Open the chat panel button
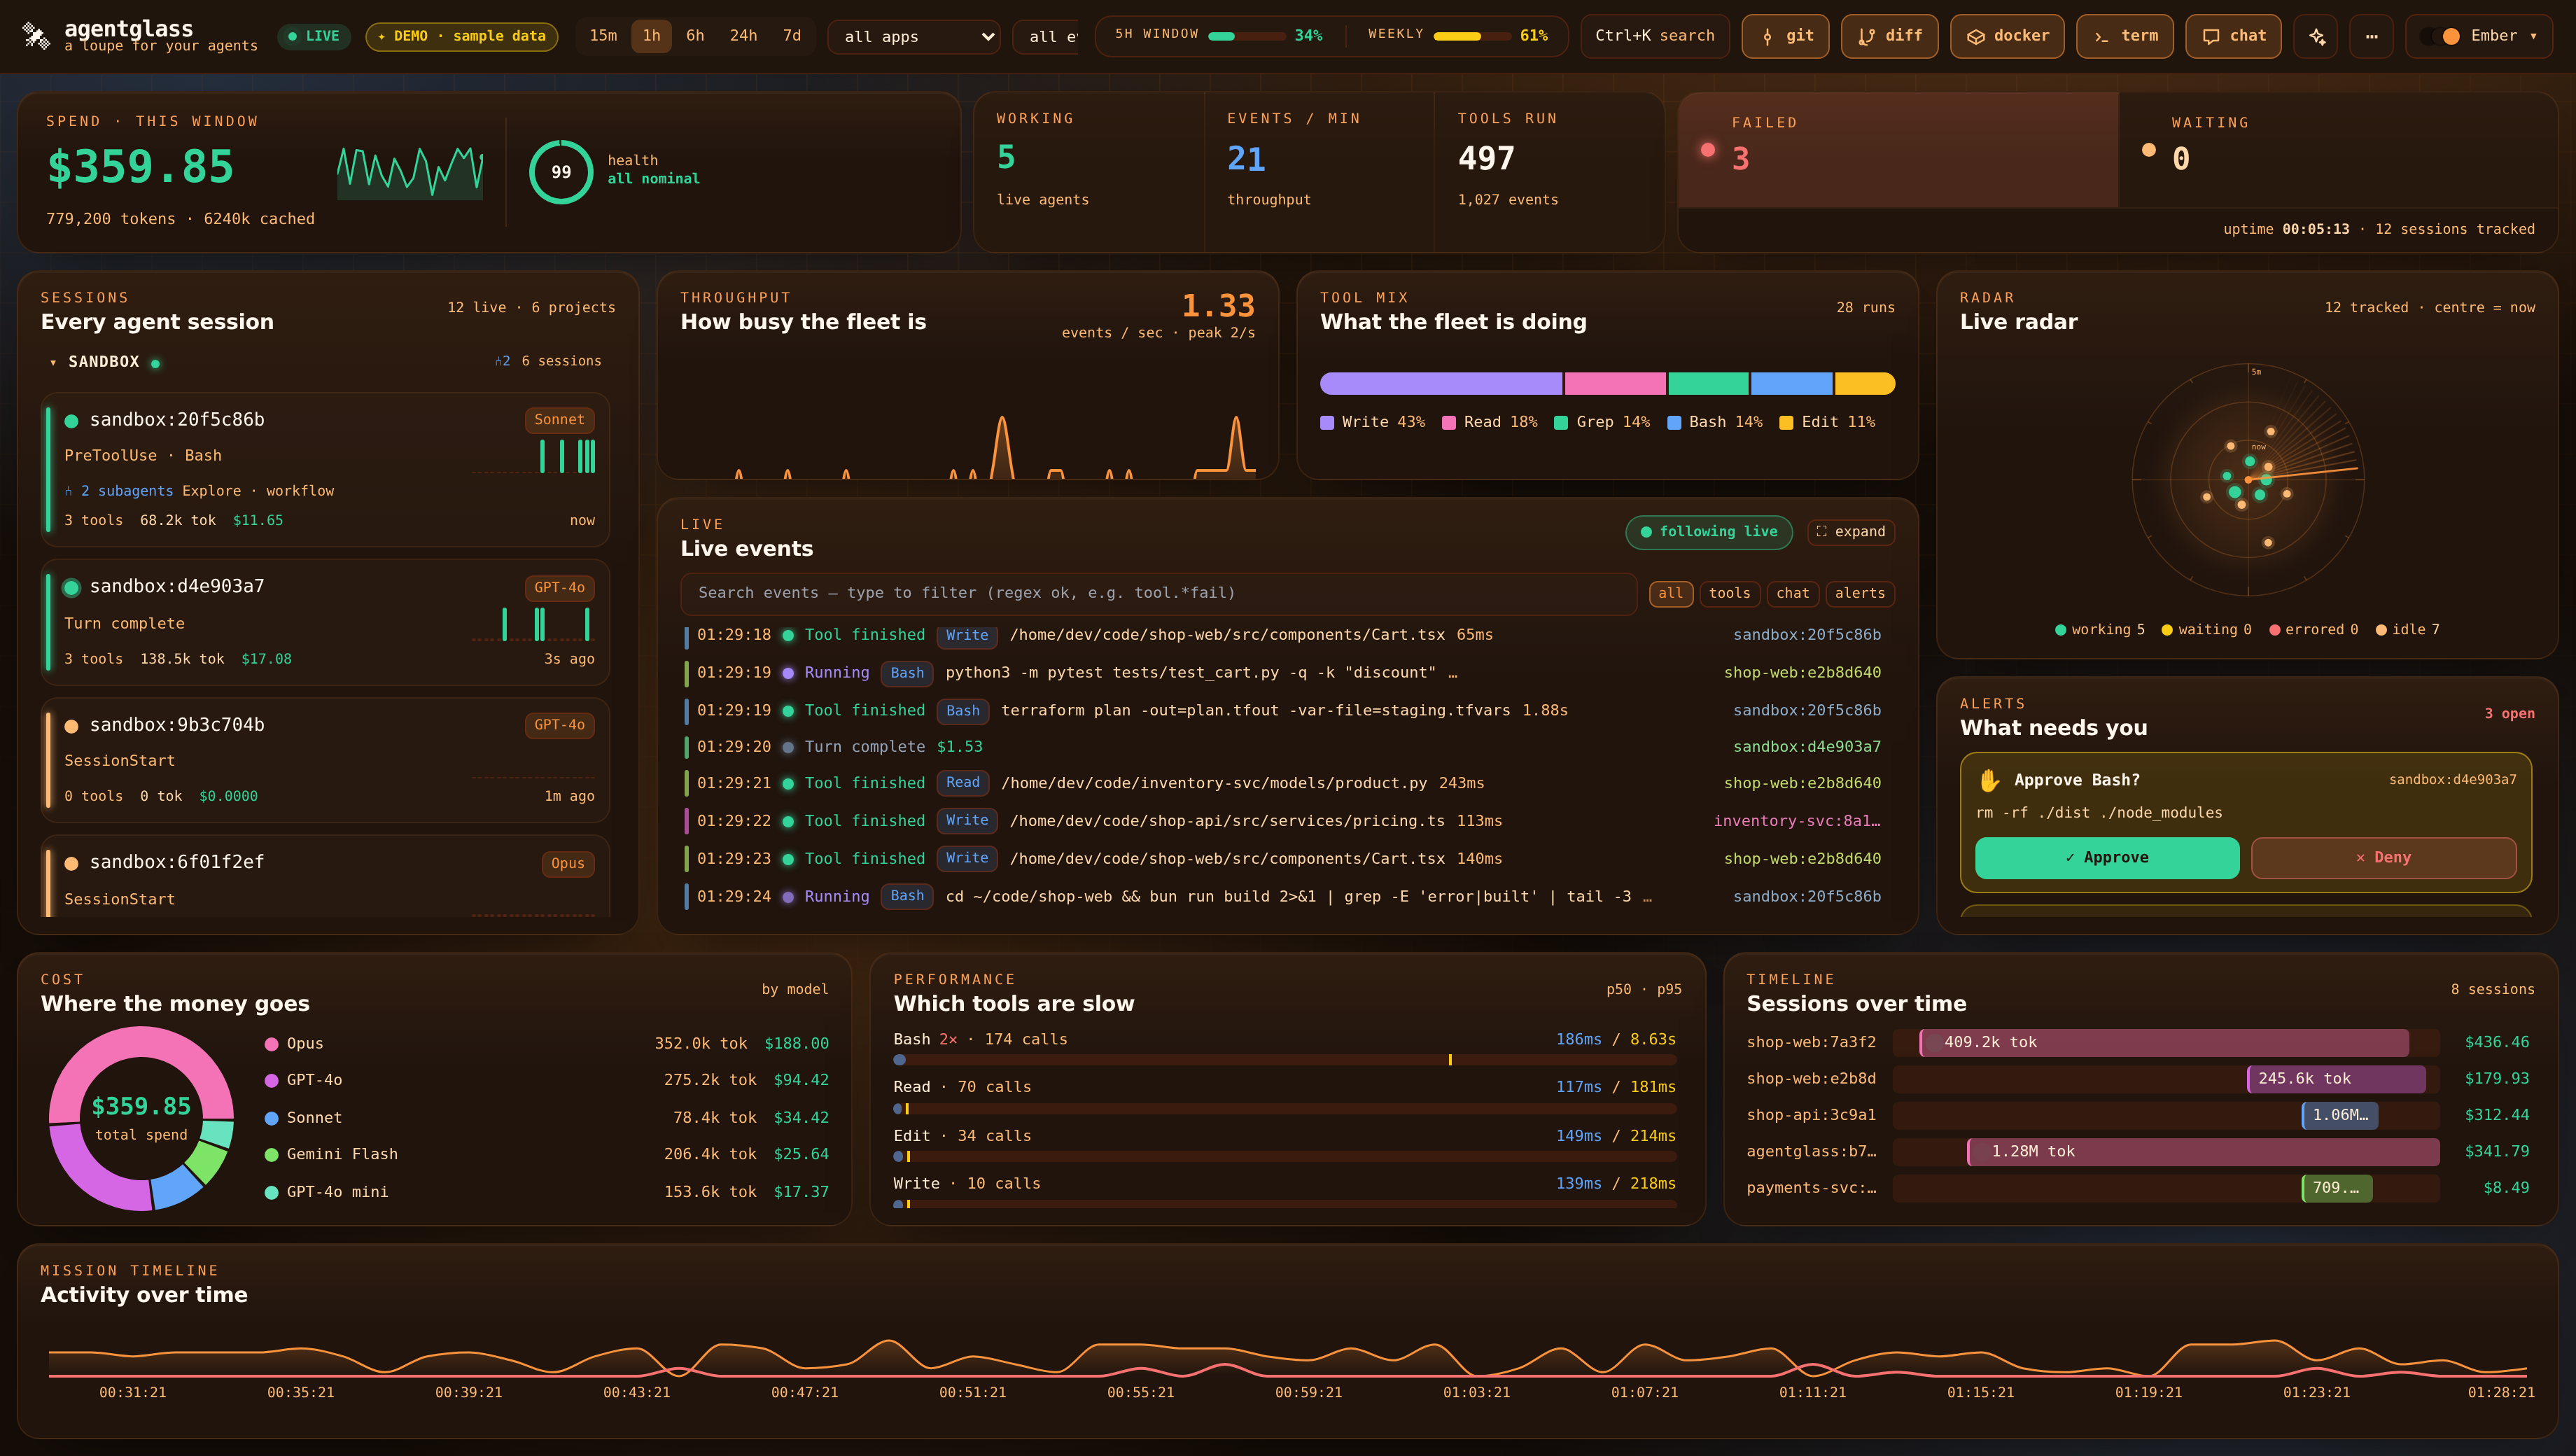Viewport: 2576px width, 1456px height. point(2234,36)
